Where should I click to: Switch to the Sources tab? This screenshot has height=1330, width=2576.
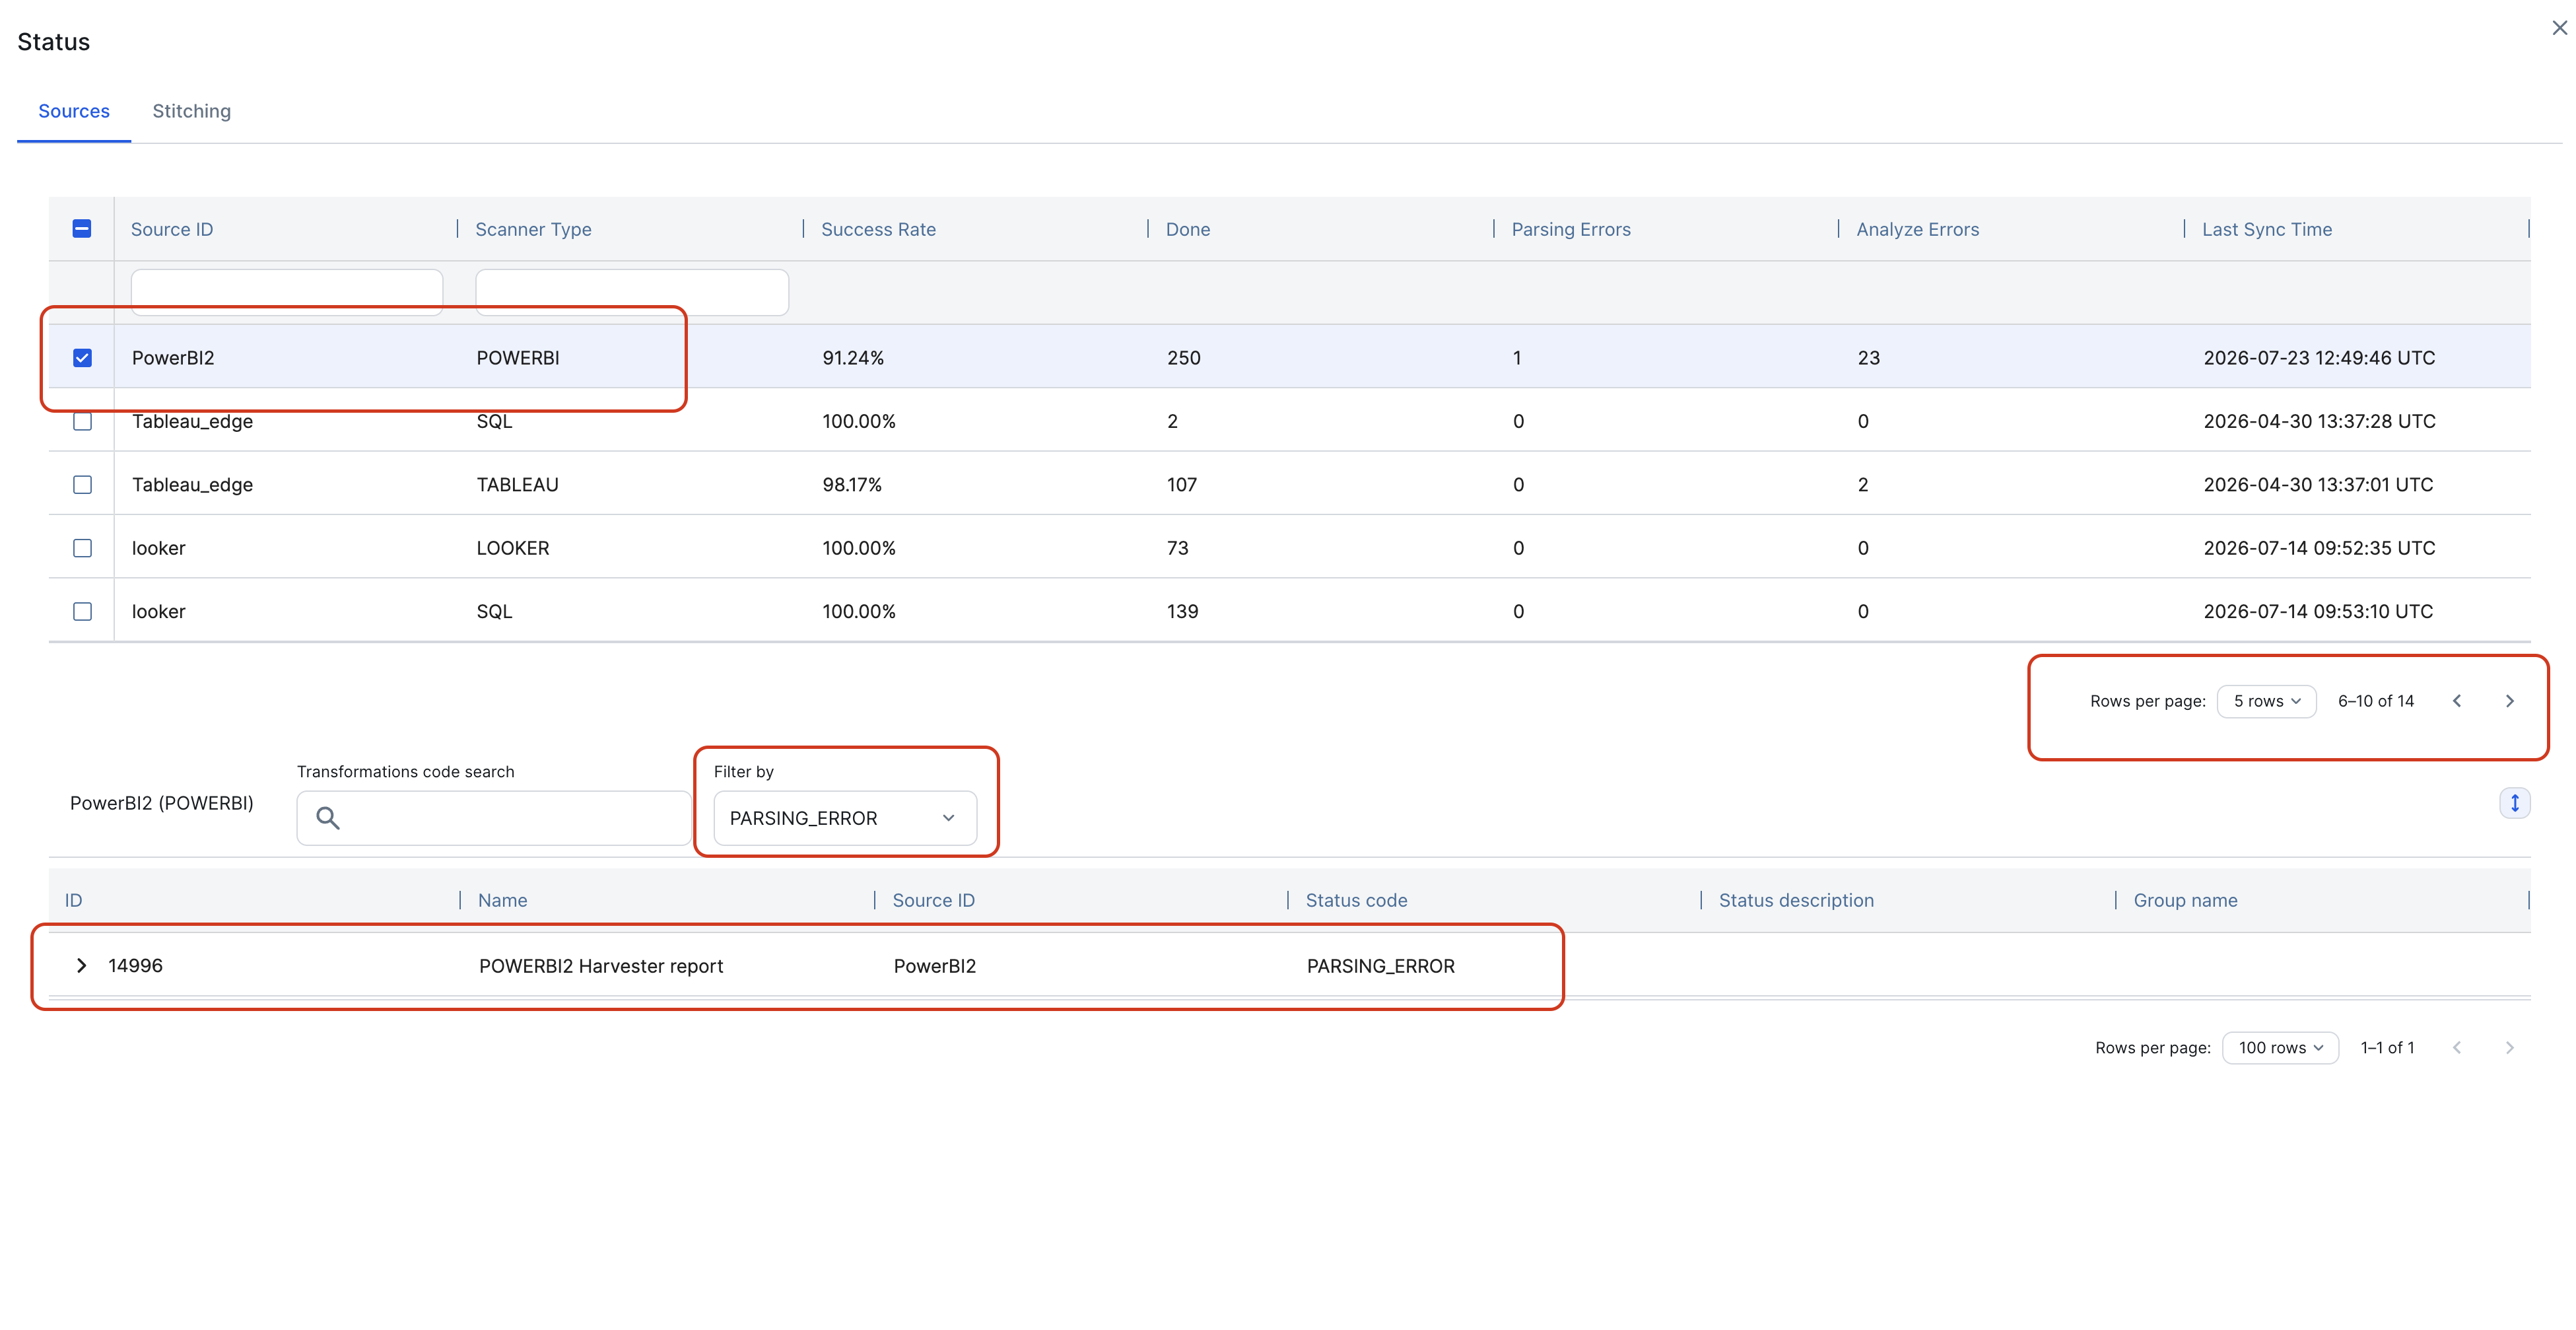[x=74, y=111]
